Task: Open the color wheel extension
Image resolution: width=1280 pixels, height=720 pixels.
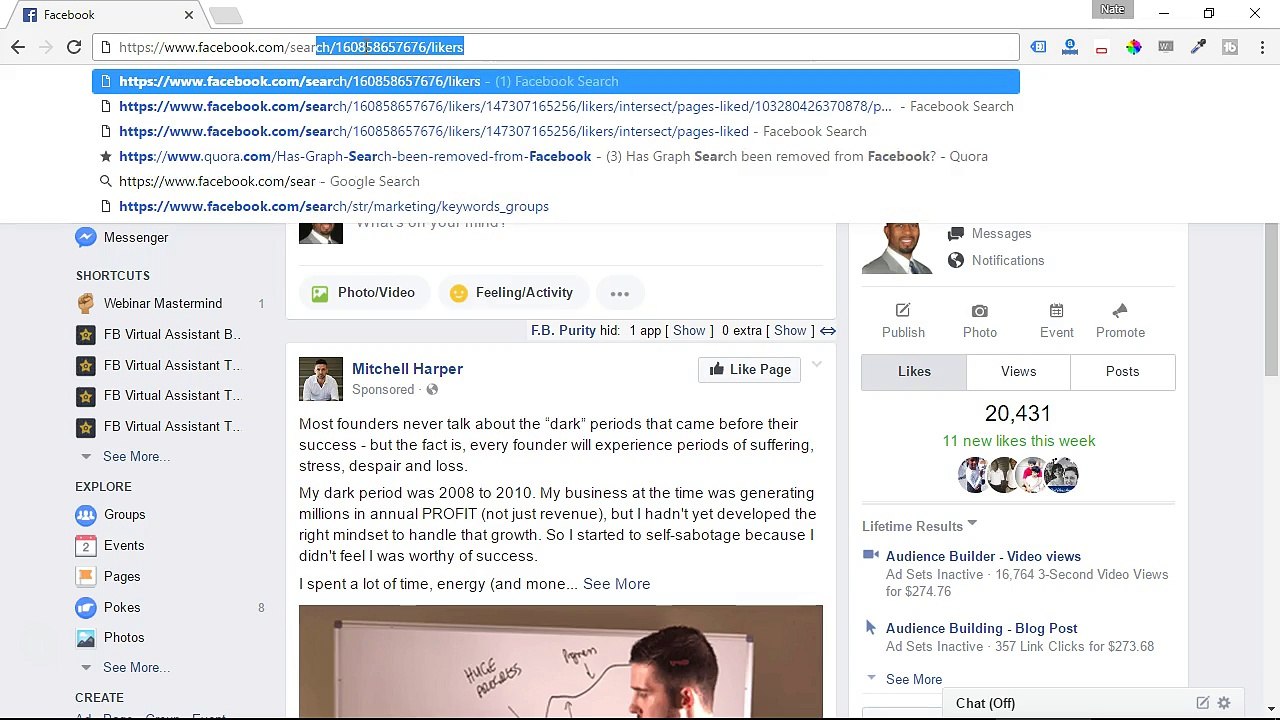Action: (1133, 47)
